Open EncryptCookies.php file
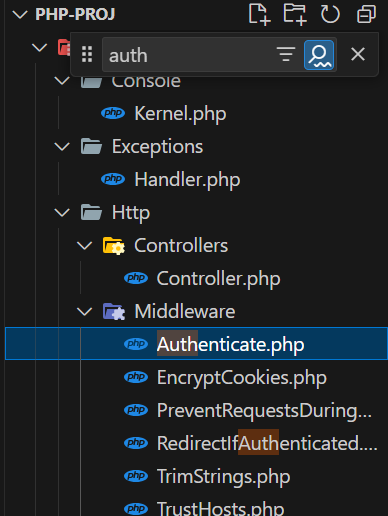388x516 pixels. [x=242, y=378]
